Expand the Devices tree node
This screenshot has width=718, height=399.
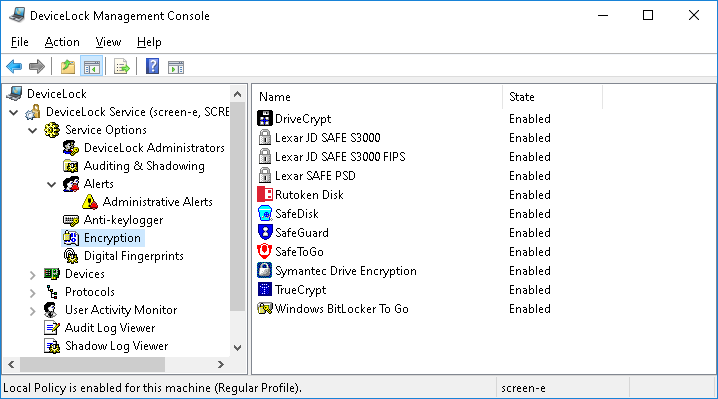point(33,275)
